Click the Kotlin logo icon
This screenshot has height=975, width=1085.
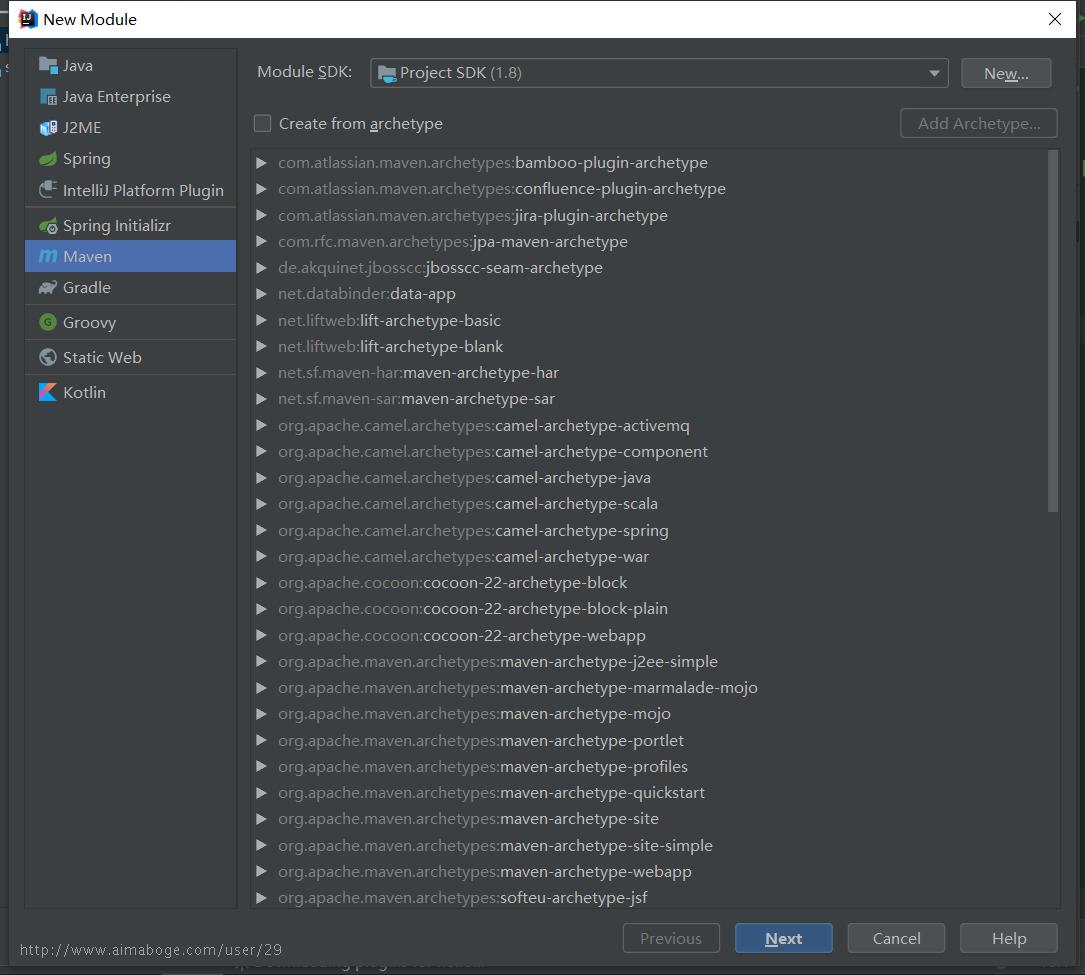click(48, 392)
